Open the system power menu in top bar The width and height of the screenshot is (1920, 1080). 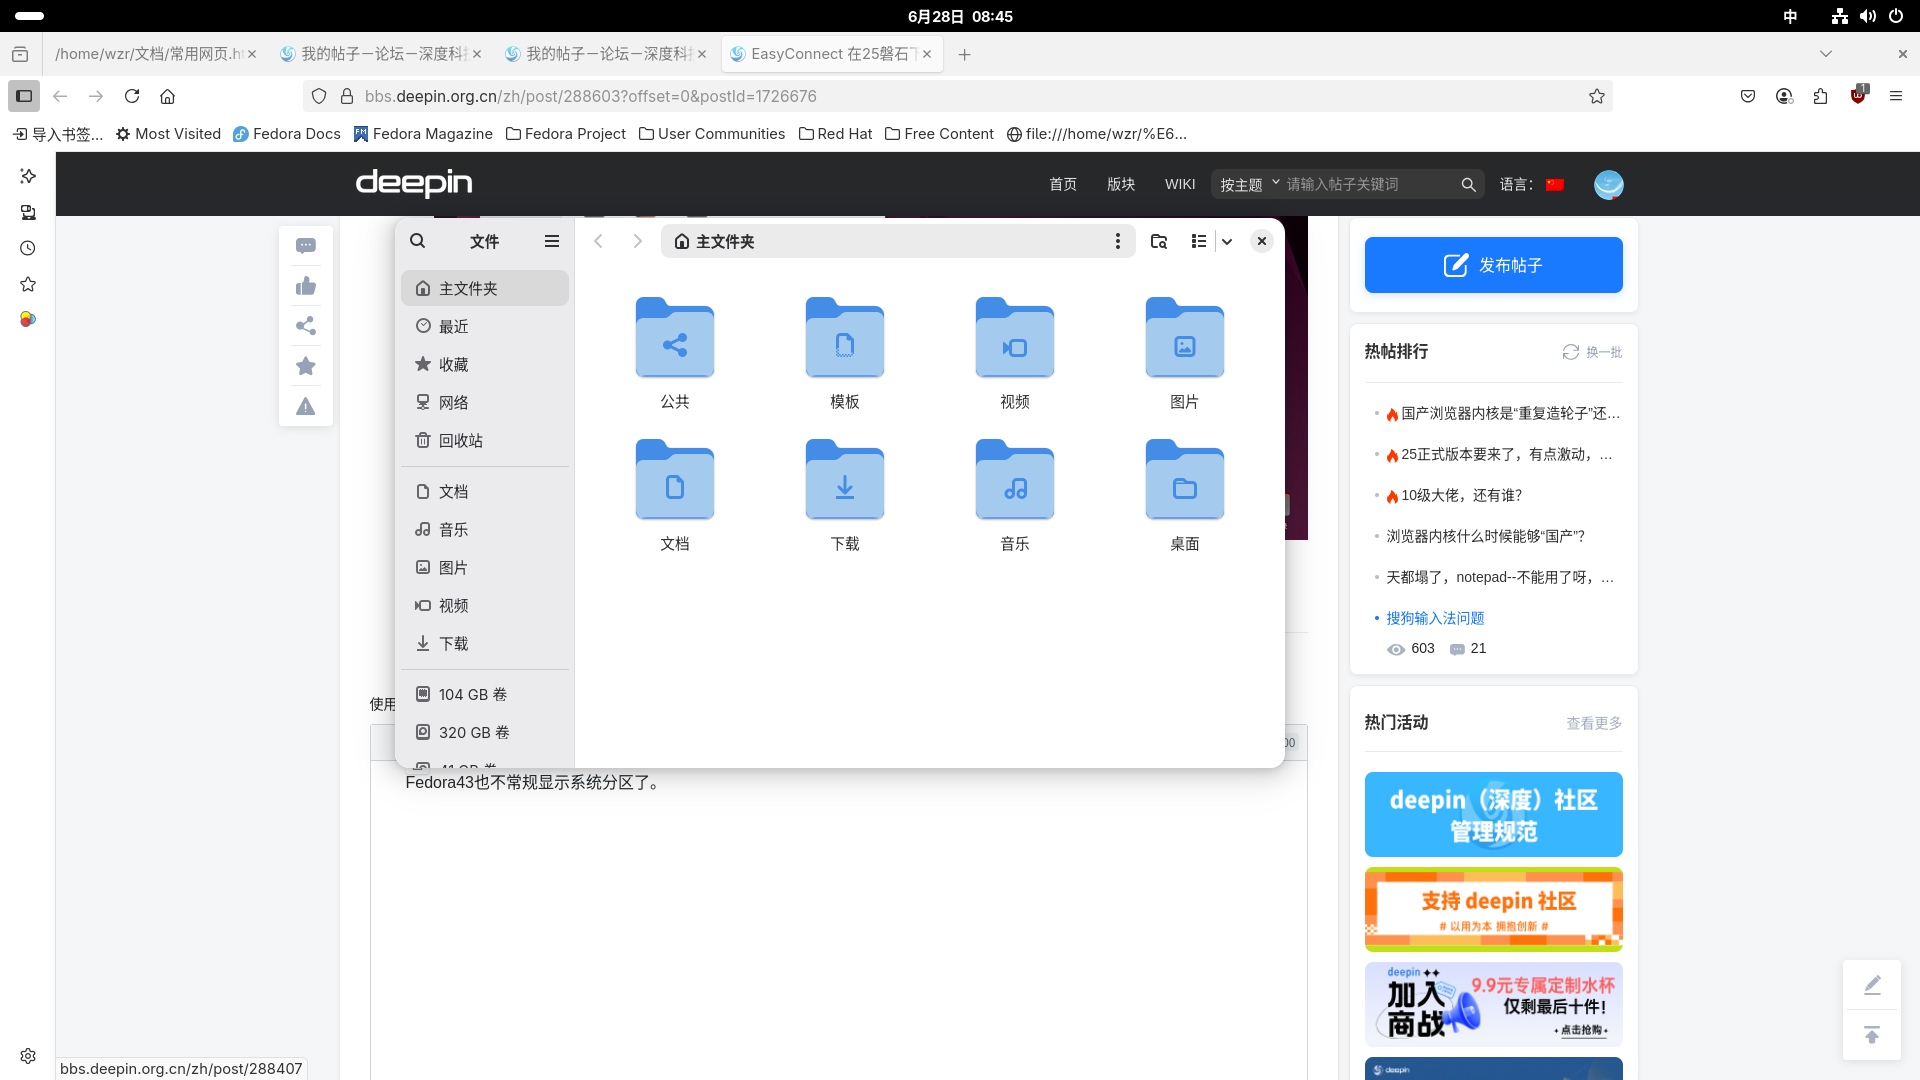tap(1896, 16)
